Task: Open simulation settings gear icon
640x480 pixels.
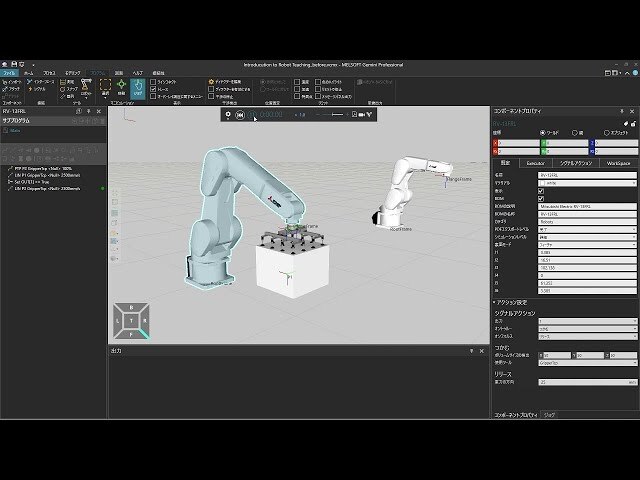Action: [x=228, y=115]
